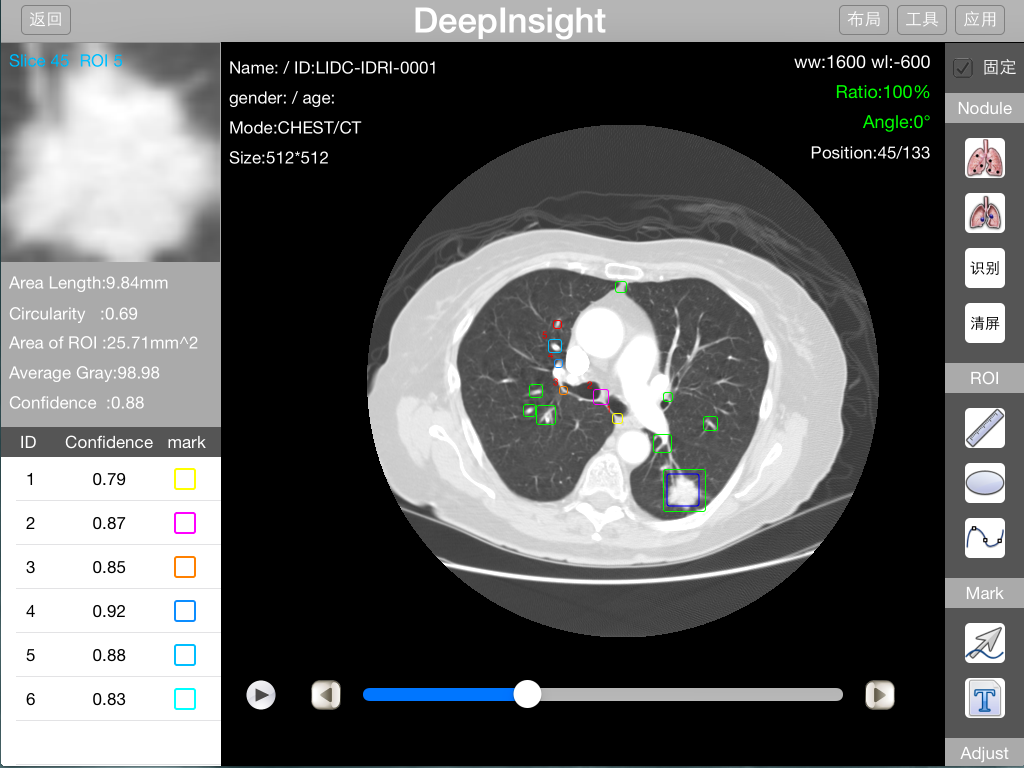Screen dimensions: 1024x768
Task: Select the ellipse ROI tool
Action: coord(984,483)
